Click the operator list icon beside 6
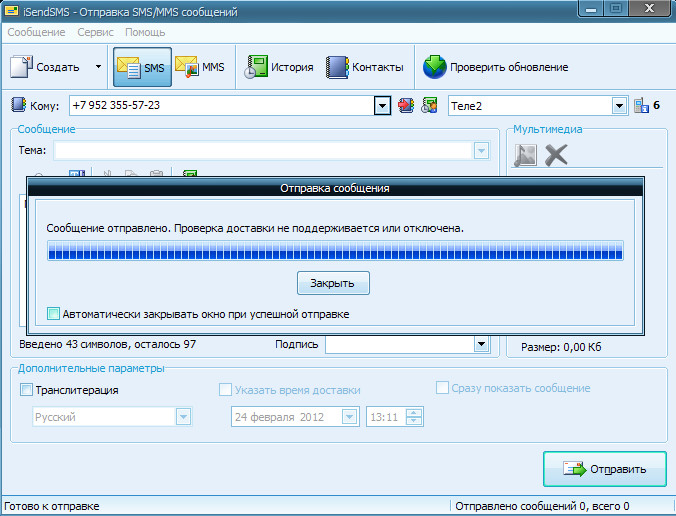 (641, 106)
